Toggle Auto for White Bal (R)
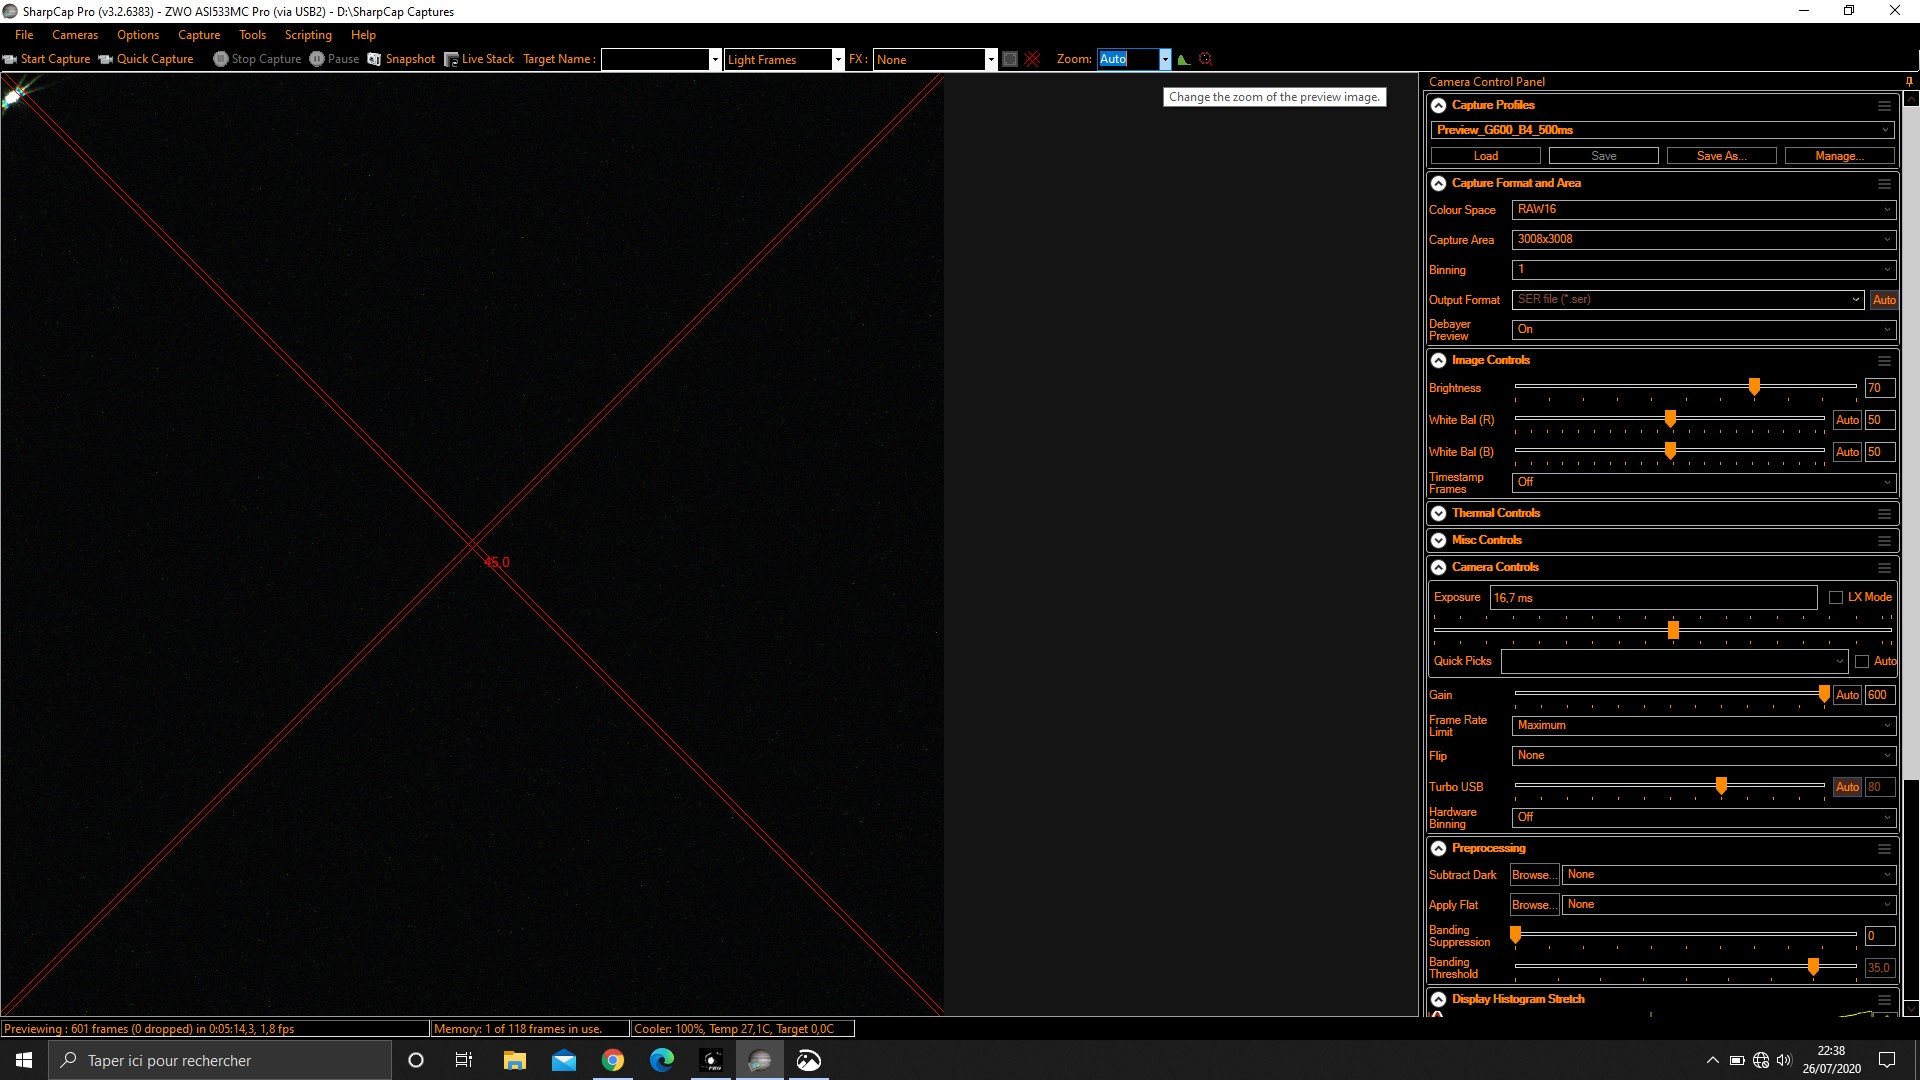Screen dimensions: 1920x1080 pyautogui.click(x=1847, y=420)
